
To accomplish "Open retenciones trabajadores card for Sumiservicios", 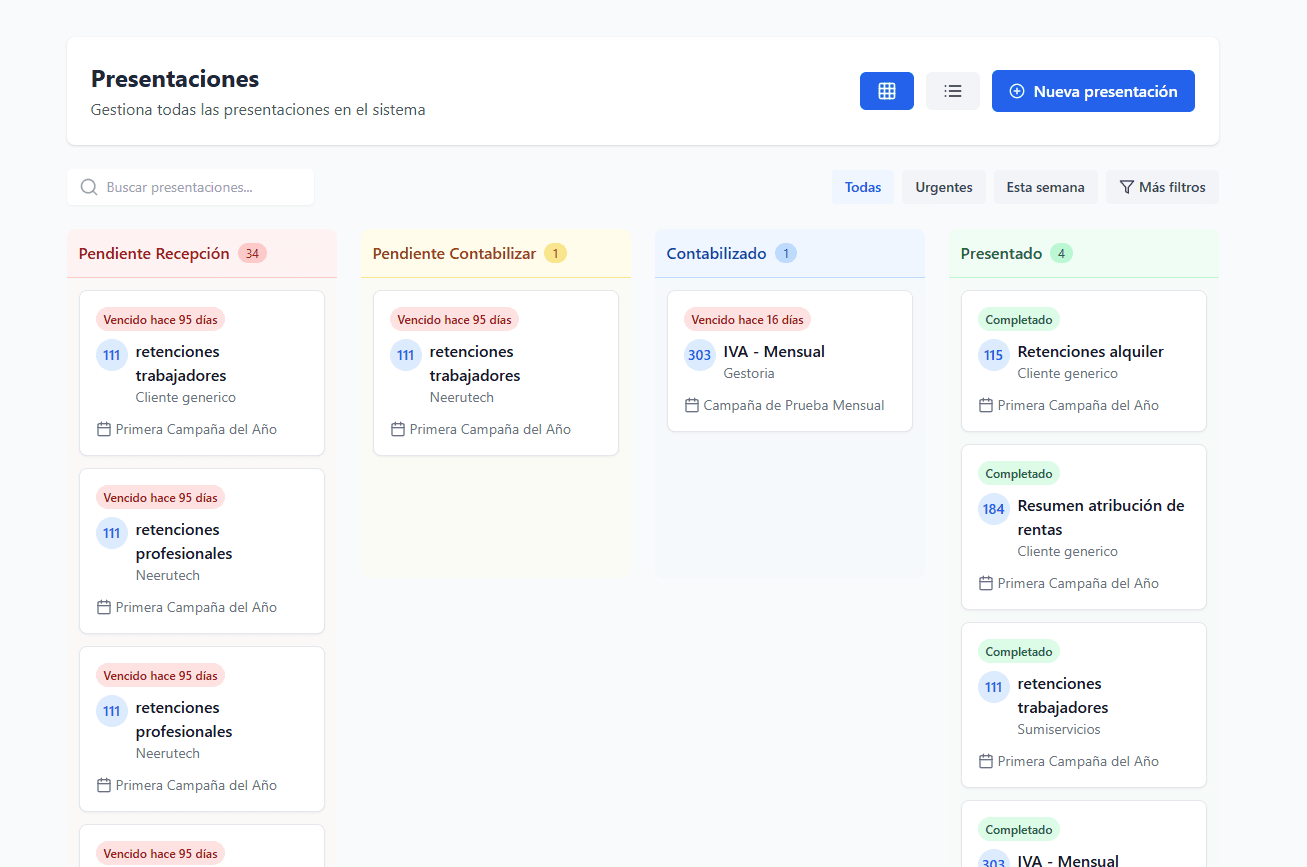I will coord(1083,705).
